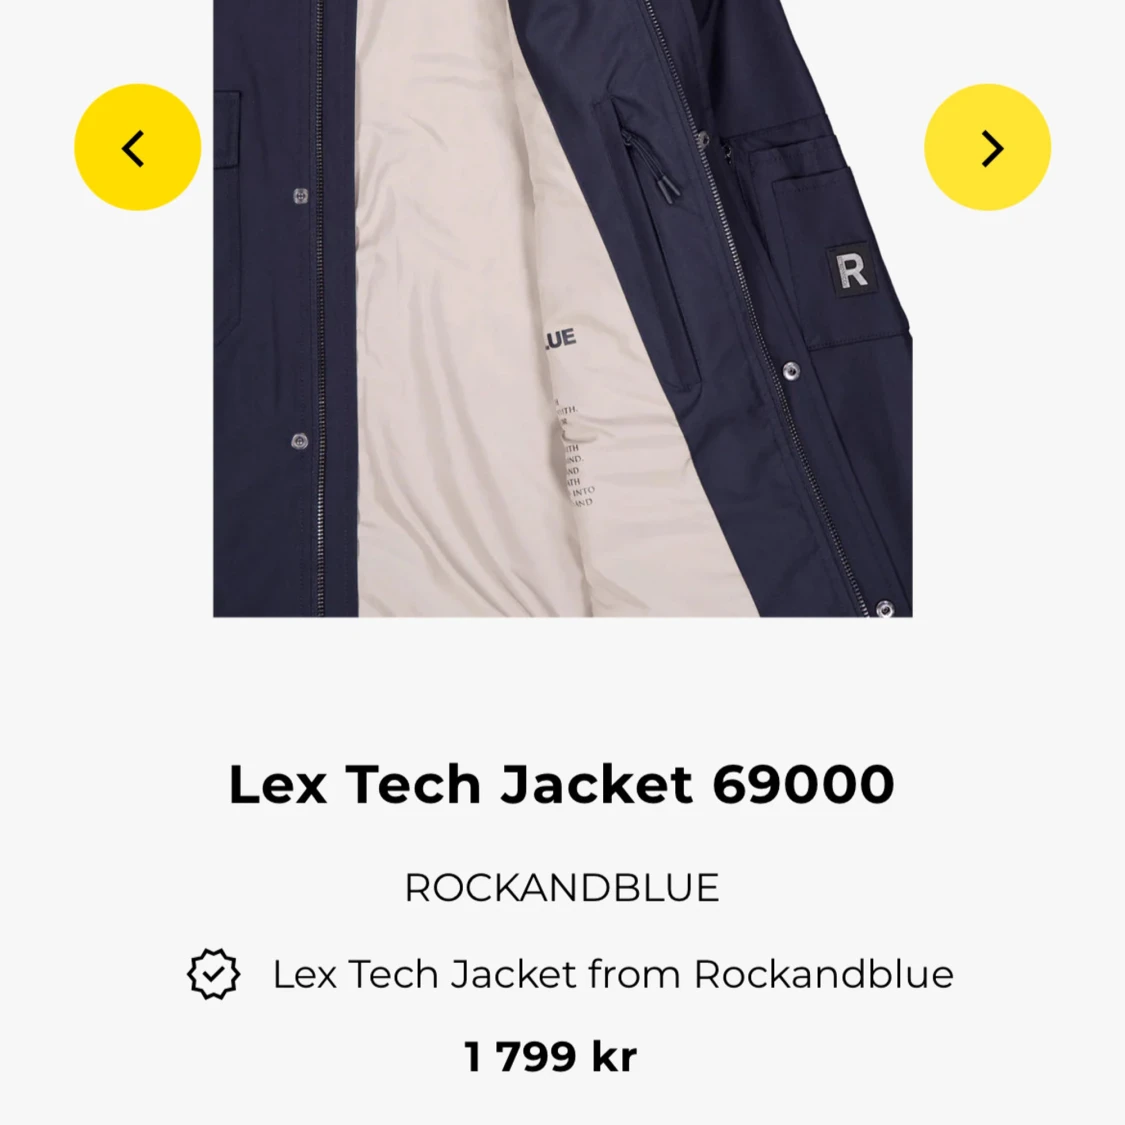Click the small printed text block on lining
This screenshot has width=1125, height=1125.
point(575,452)
